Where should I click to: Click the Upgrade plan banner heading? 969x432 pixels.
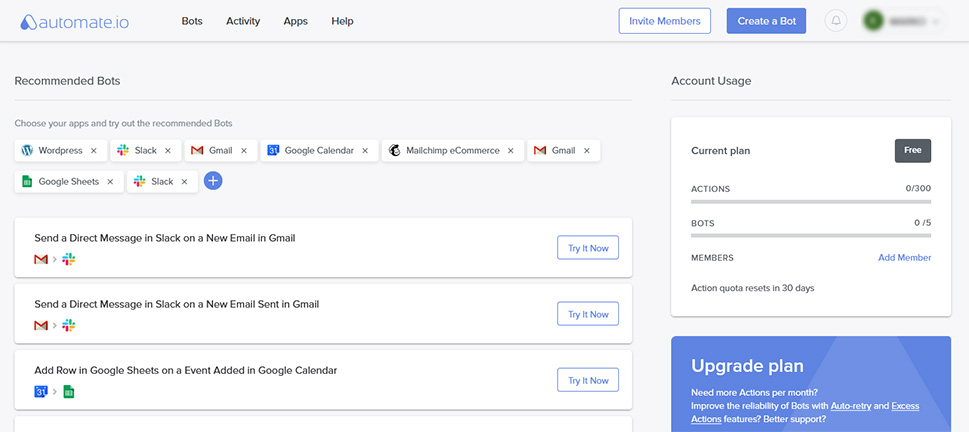click(x=747, y=366)
